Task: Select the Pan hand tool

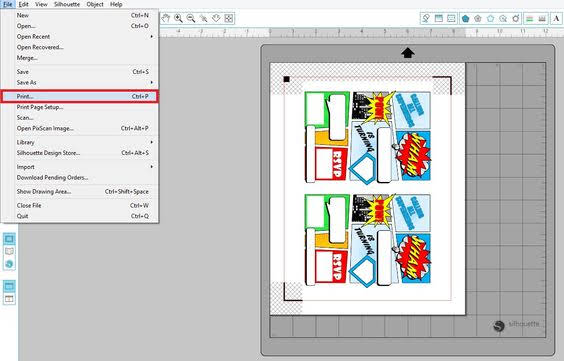Action: 166,18
